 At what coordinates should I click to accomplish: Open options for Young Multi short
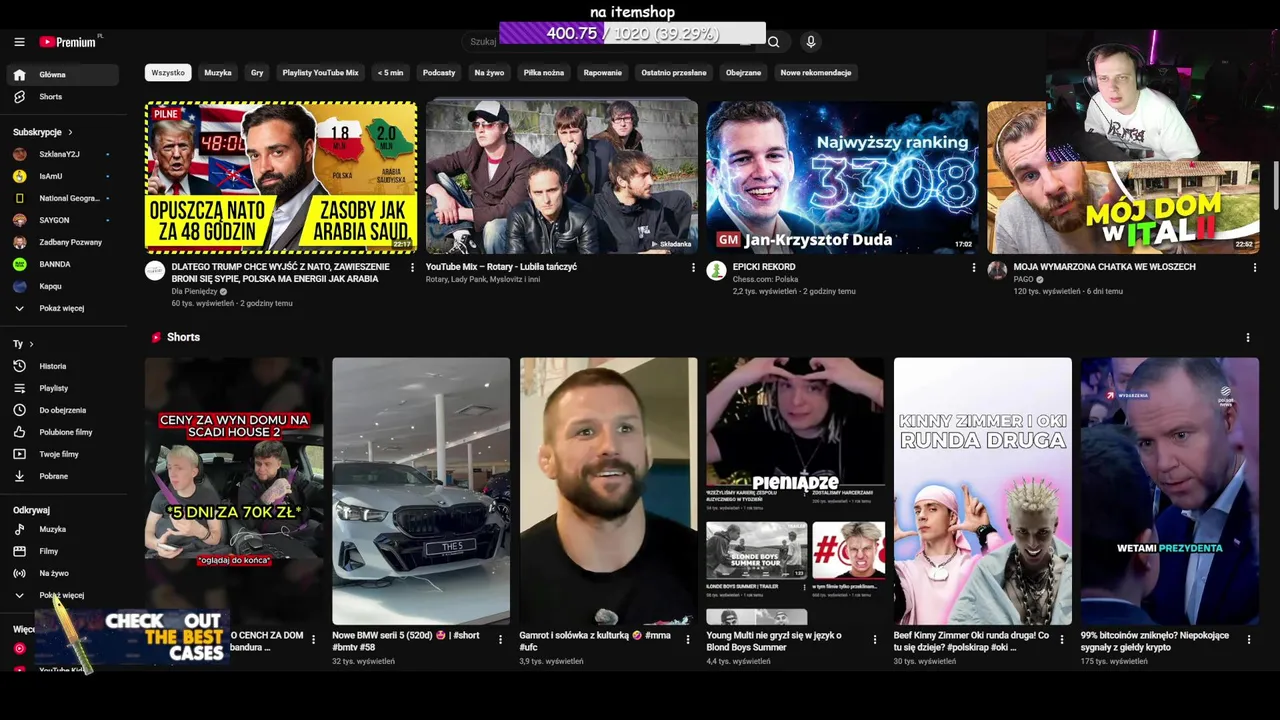point(875,640)
